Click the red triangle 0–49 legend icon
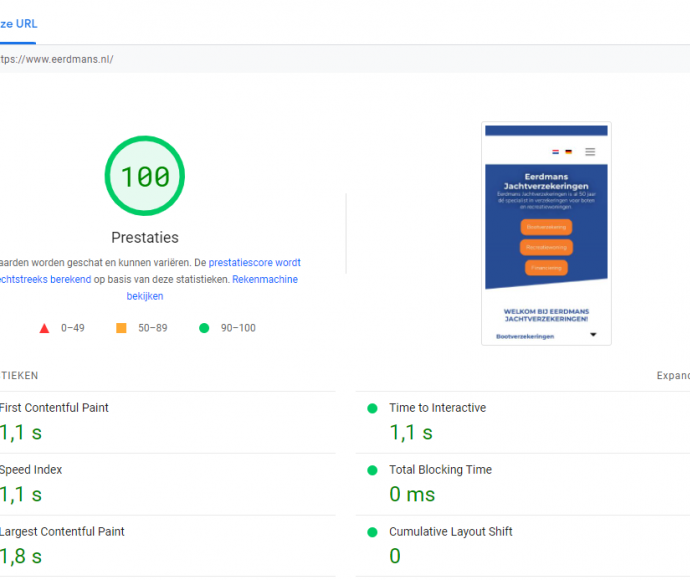 point(44,328)
